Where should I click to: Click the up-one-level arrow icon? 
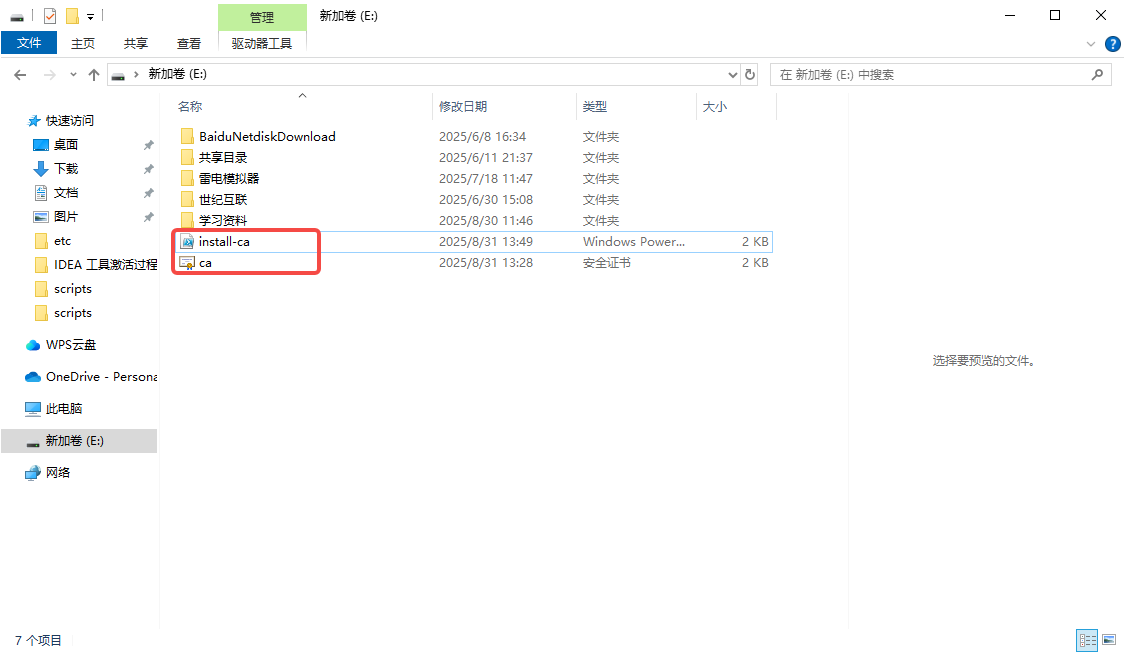(x=94, y=75)
